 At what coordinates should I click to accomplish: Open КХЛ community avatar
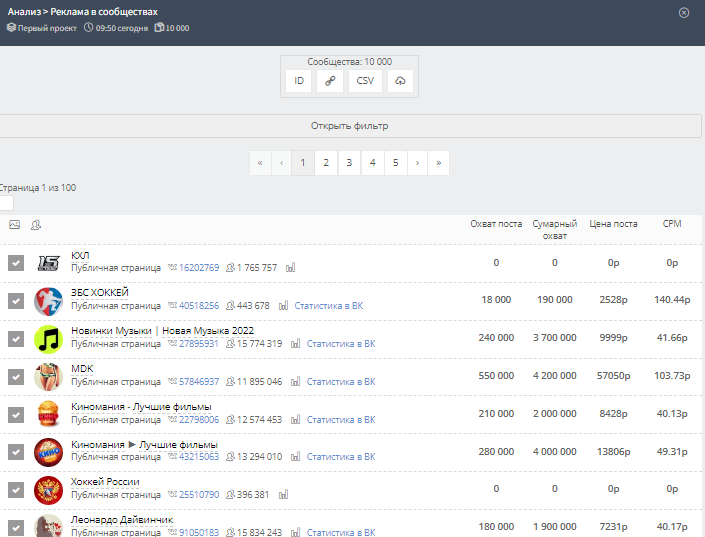click(x=49, y=263)
